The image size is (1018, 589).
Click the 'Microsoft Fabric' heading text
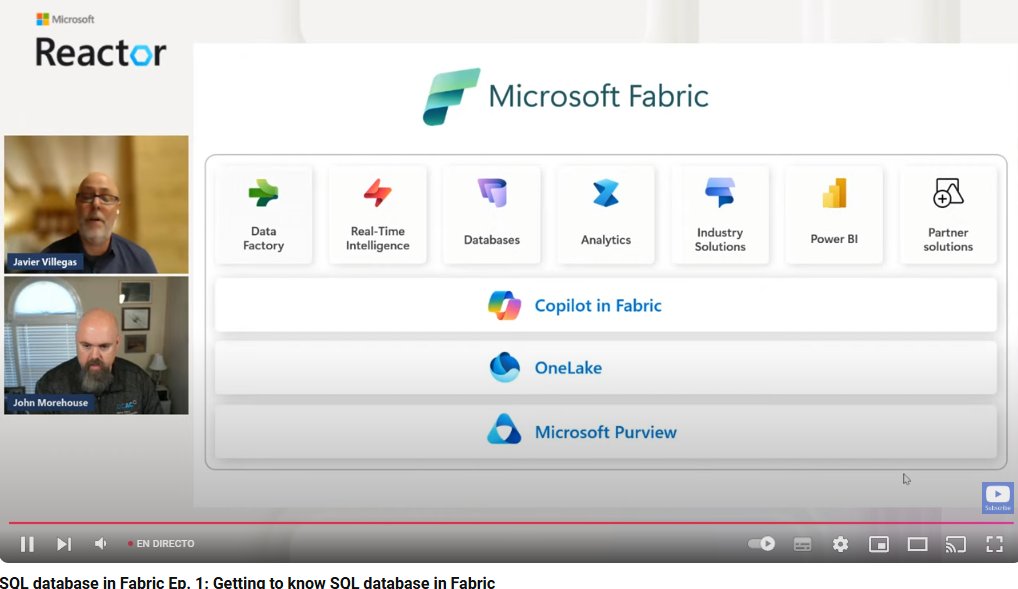[598, 96]
